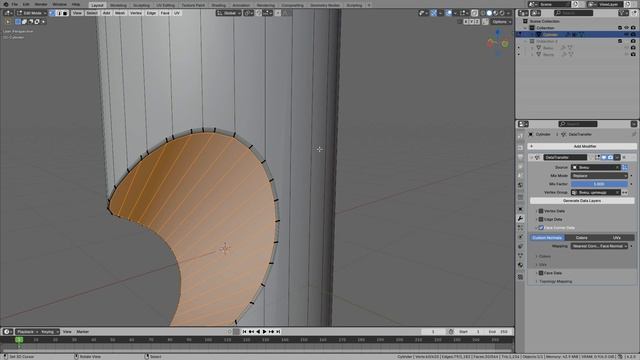Collapse the Collection tree item

click(525, 28)
